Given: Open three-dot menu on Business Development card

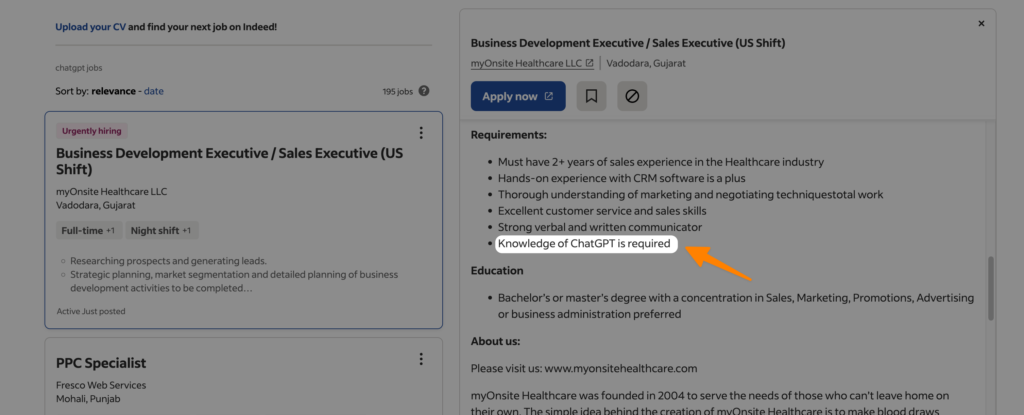Looking at the screenshot, I should coord(421,133).
